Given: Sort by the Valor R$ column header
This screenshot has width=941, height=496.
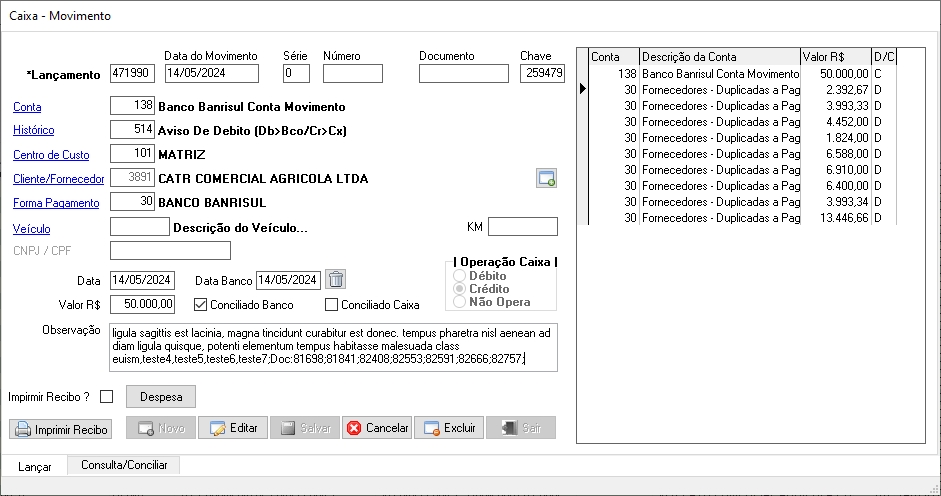Looking at the screenshot, I should pyautogui.click(x=835, y=56).
